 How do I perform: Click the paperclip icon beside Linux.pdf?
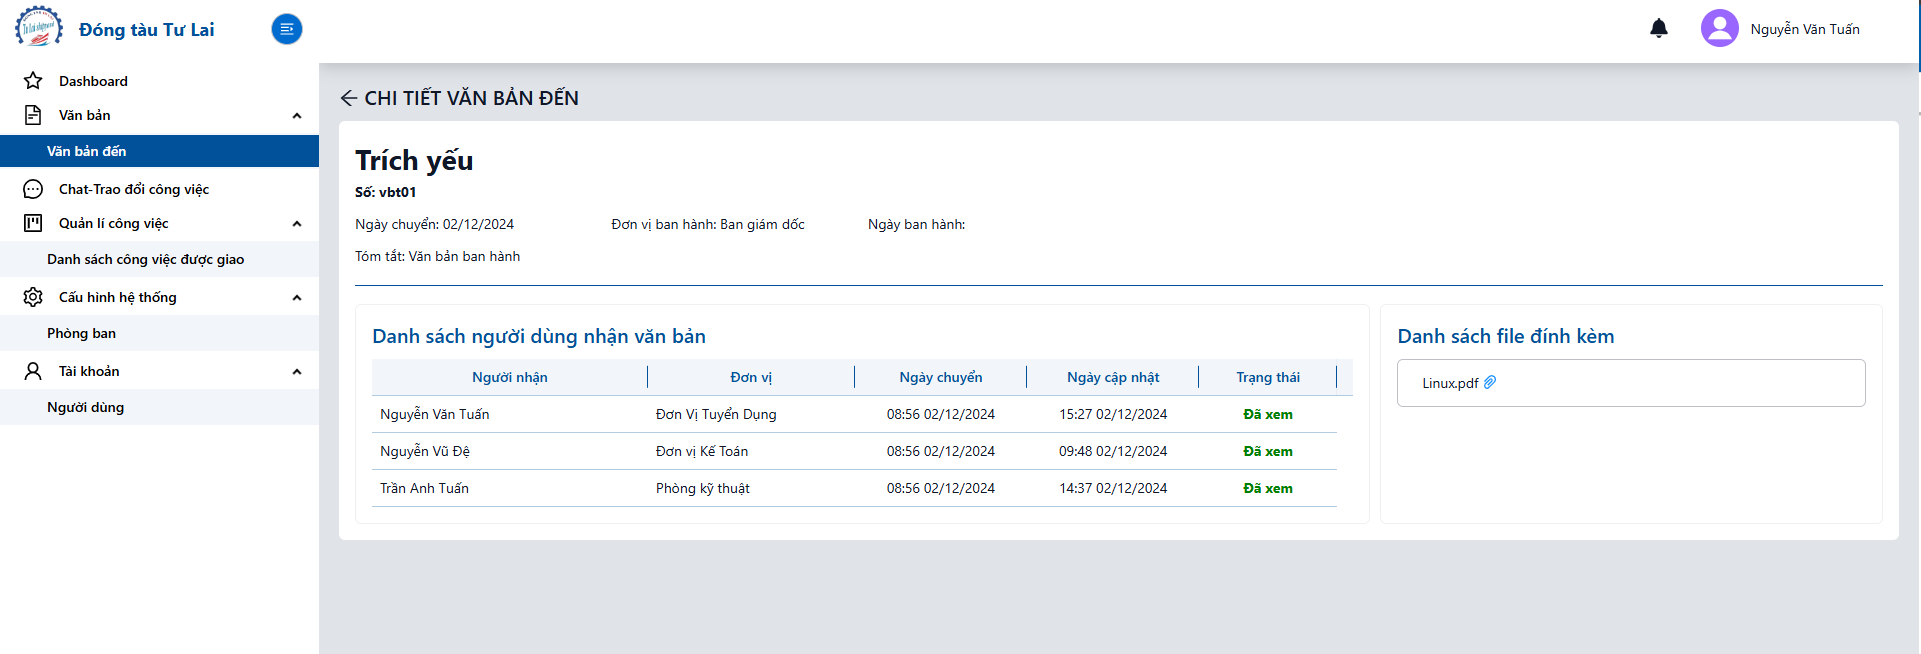click(1490, 382)
